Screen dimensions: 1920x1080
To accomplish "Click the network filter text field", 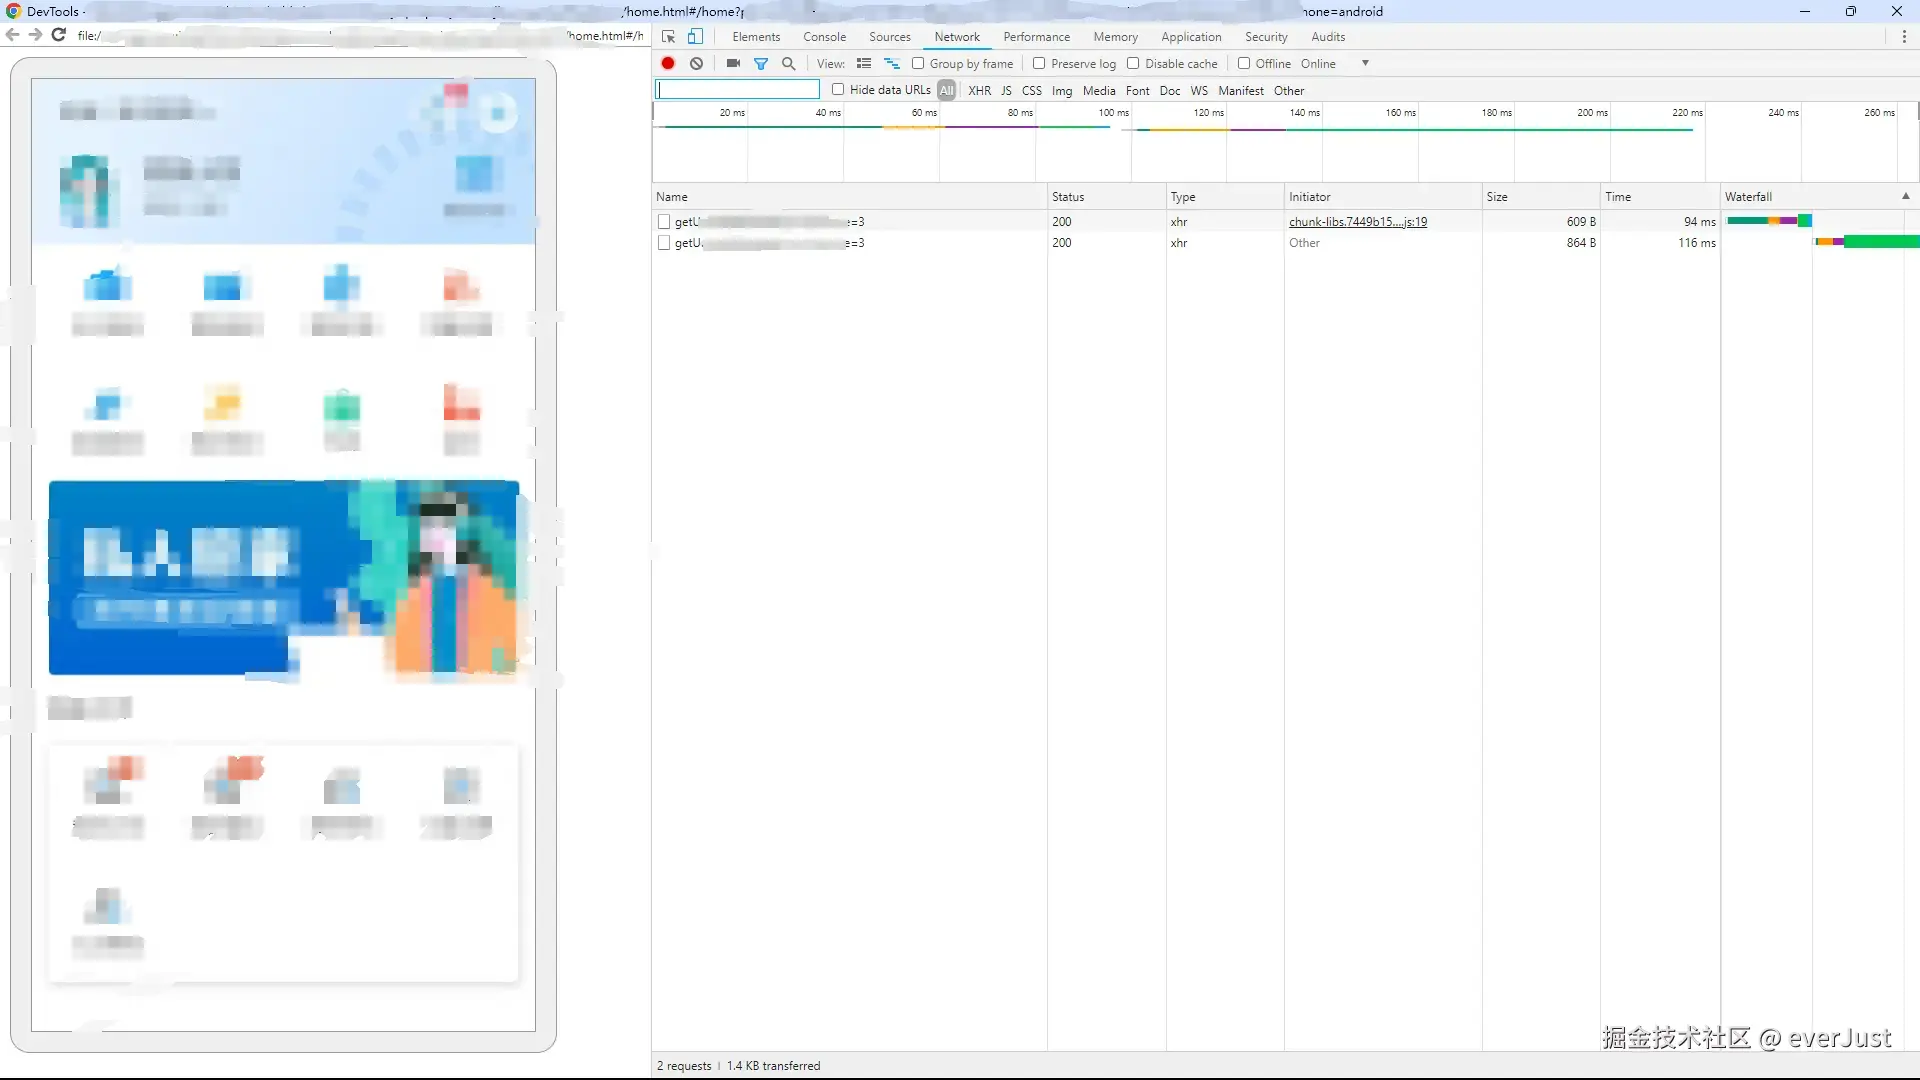I will pyautogui.click(x=737, y=90).
